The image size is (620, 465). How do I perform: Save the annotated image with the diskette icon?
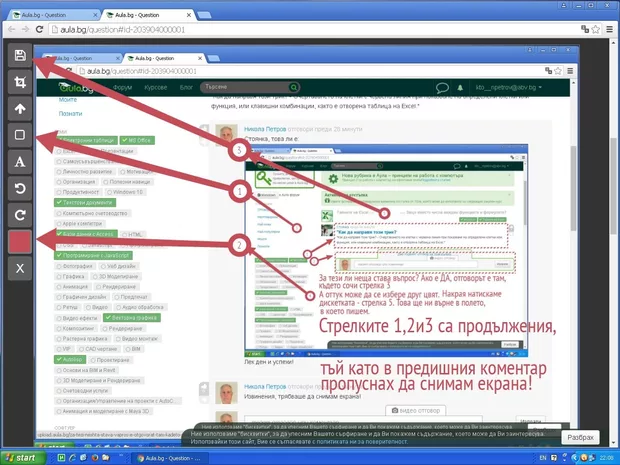[20, 55]
